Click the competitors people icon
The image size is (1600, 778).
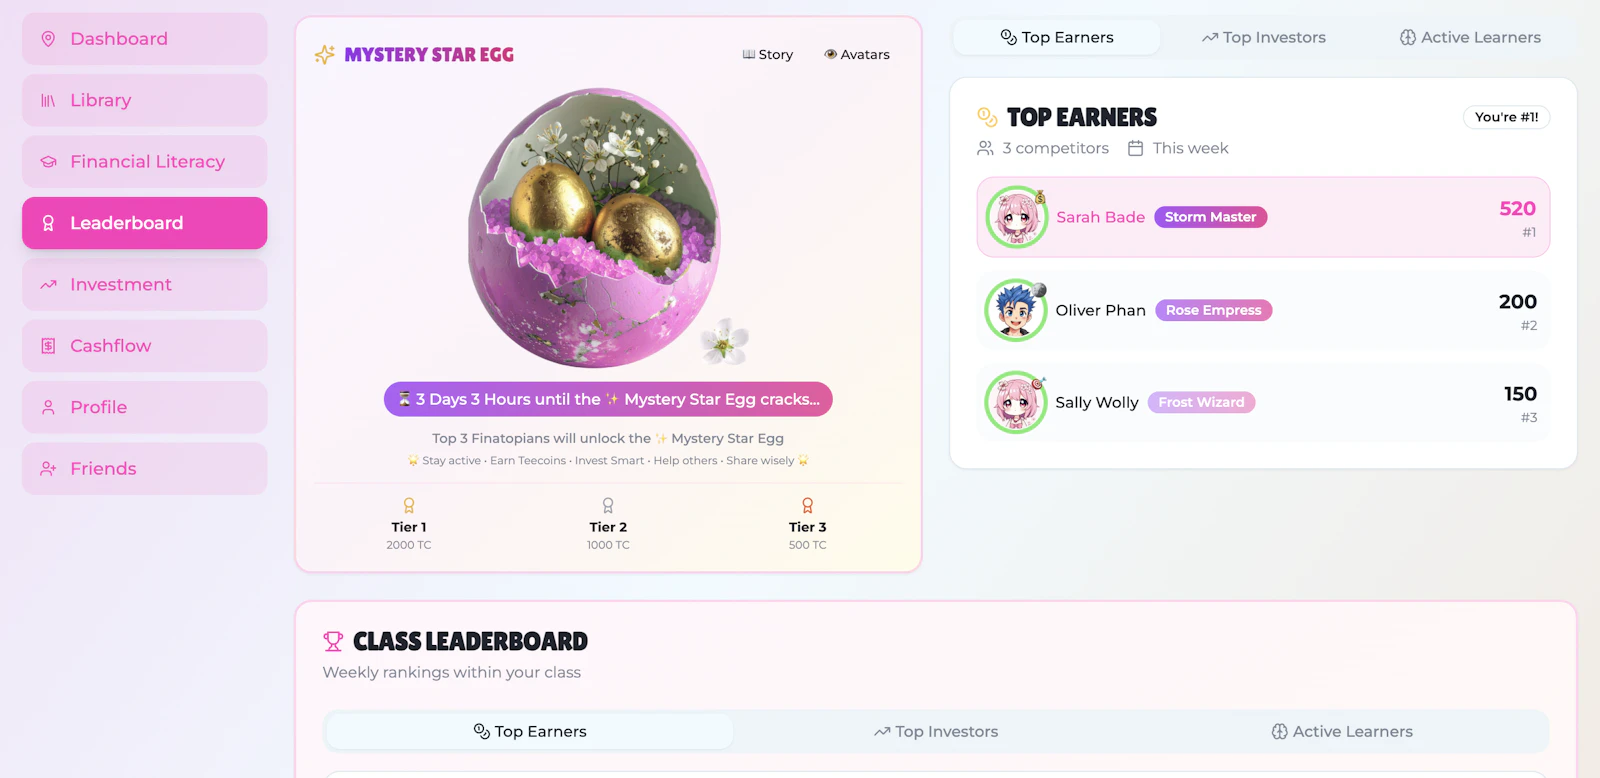pyautogui.click(x=985, y=148)
